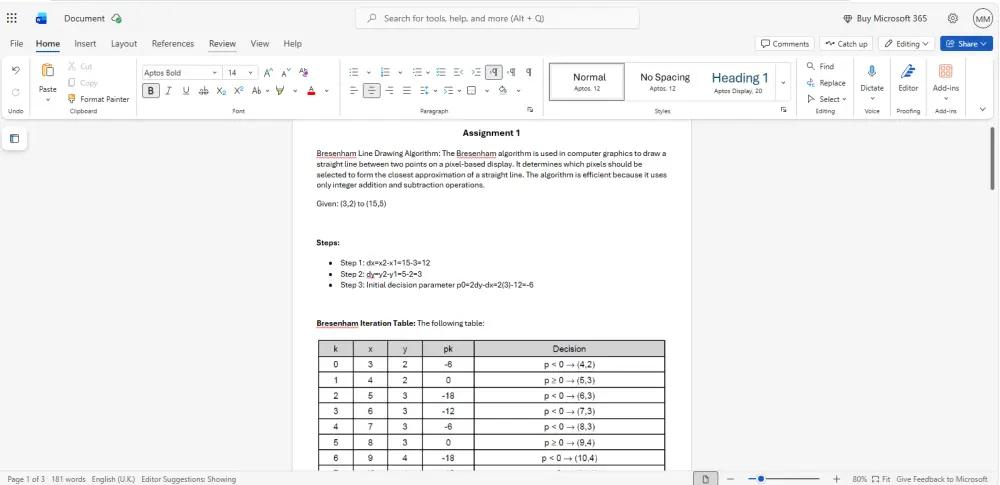
Task: Click the Share button
Action: tap(966, 43)
